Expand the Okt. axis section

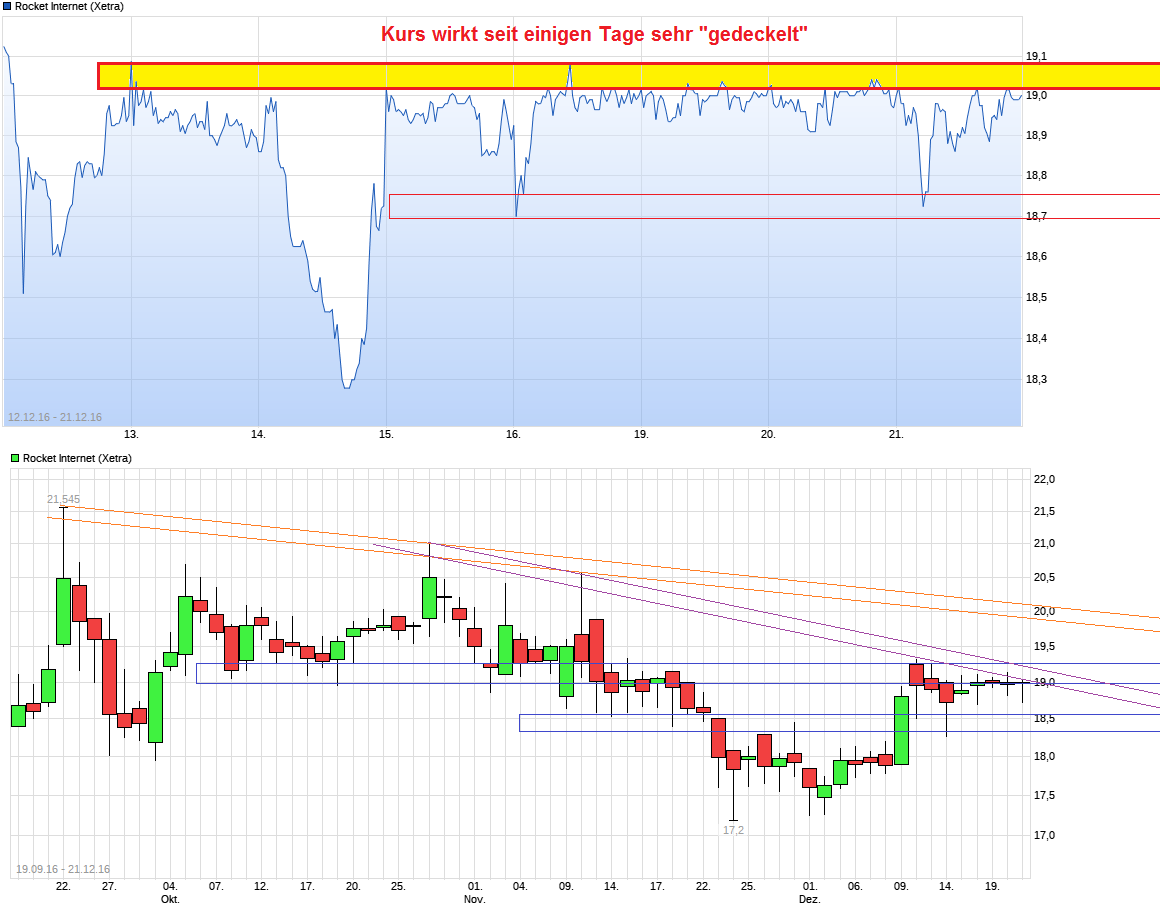[170, 898]
